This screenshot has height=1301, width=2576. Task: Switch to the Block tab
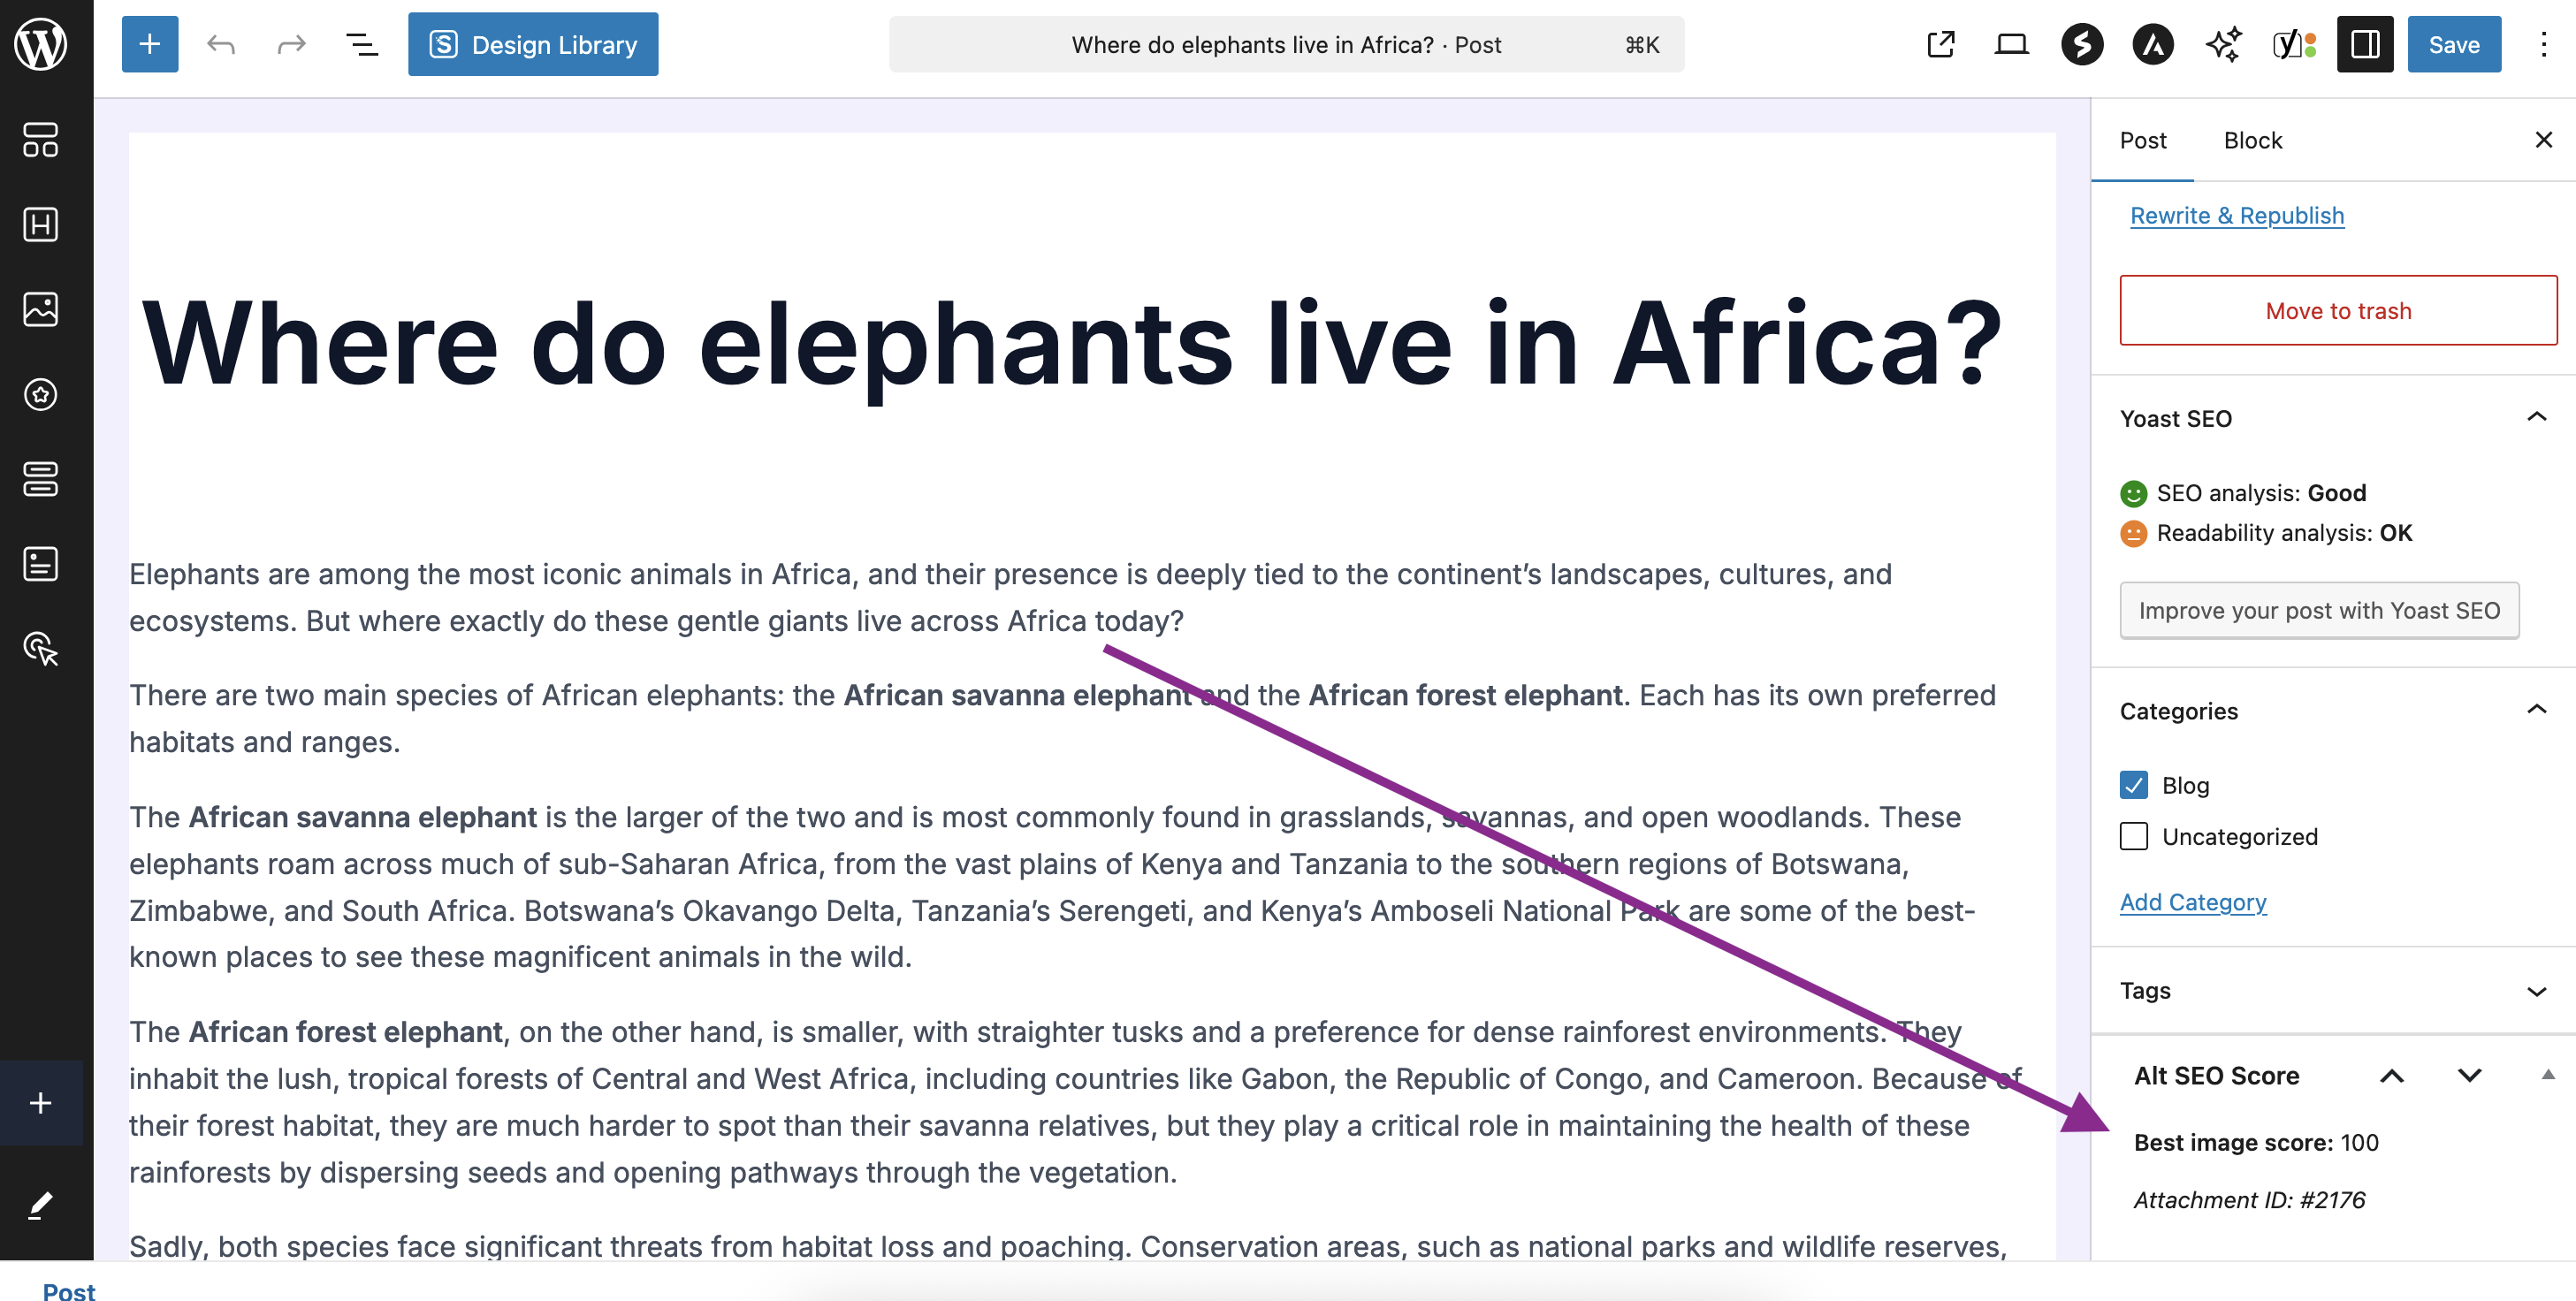point(2252,140)
